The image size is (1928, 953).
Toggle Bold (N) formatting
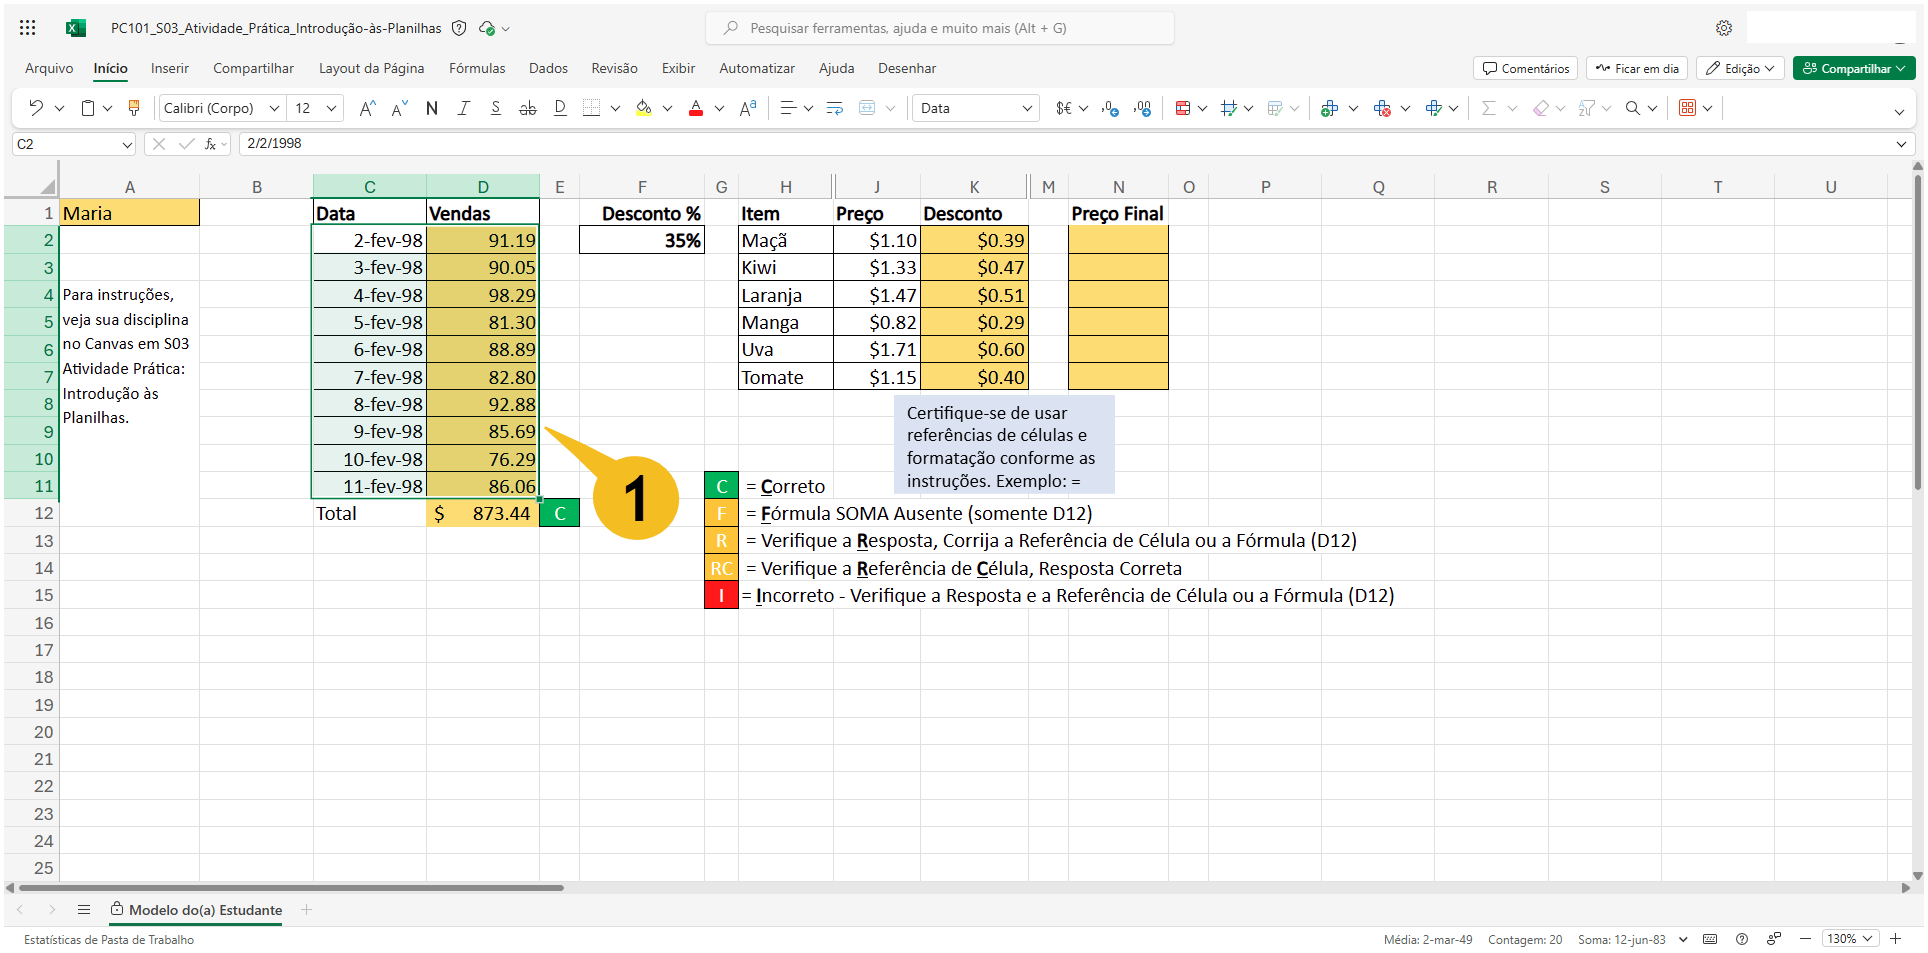pos(432,108)
